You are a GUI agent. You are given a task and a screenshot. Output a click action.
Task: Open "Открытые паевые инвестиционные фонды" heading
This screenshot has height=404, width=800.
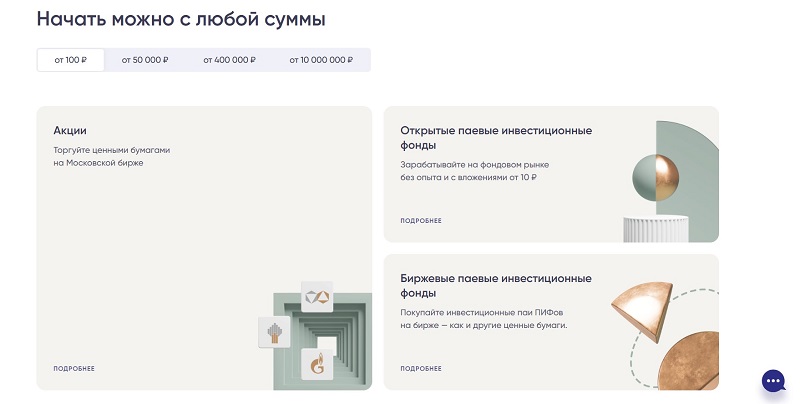click(x=496, y=138)
